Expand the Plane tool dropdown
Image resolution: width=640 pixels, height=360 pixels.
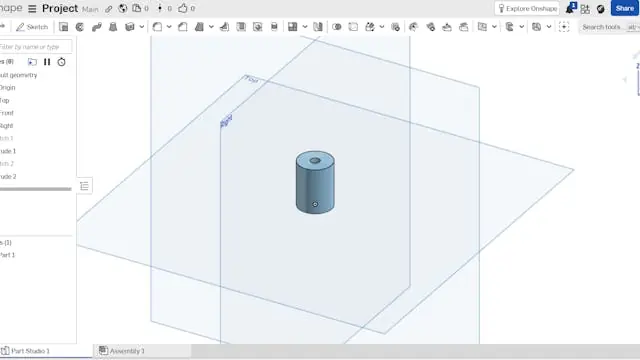click(x=494, y=27)
